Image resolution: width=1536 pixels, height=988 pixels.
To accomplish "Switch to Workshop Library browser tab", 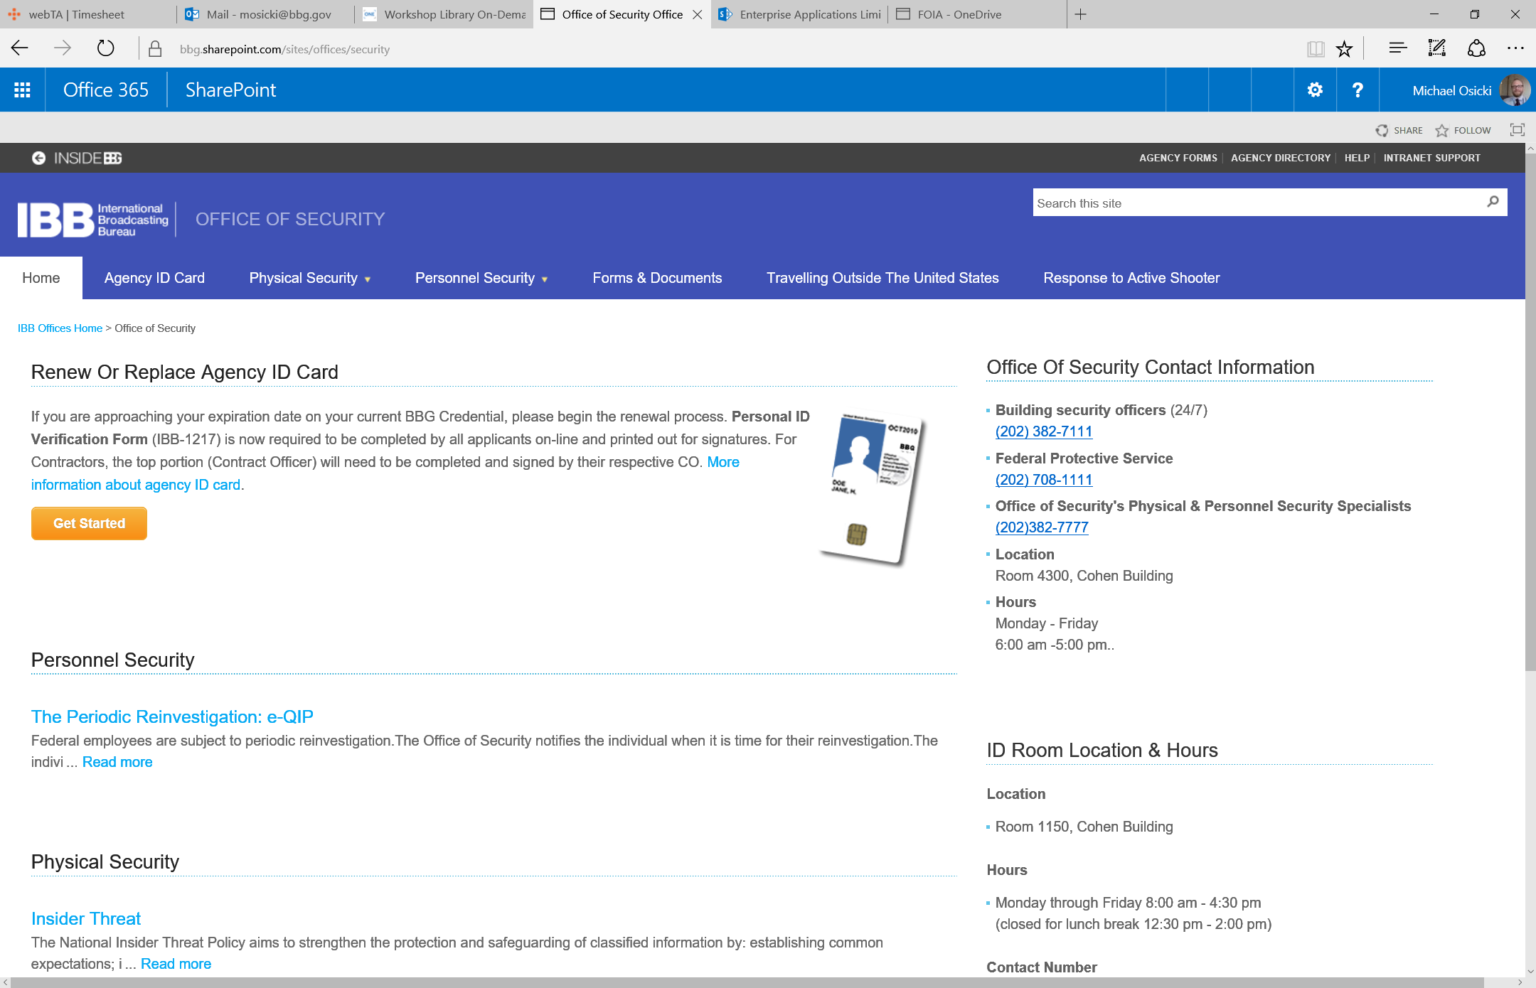I will pyautogui.click(x=444, y=14).
